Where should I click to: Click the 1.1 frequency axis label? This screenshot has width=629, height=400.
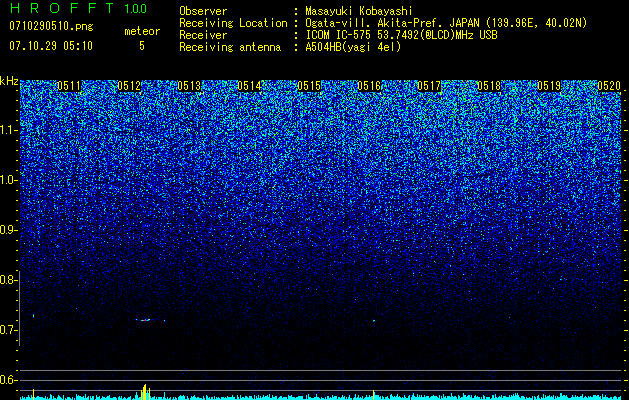(8, 130)
